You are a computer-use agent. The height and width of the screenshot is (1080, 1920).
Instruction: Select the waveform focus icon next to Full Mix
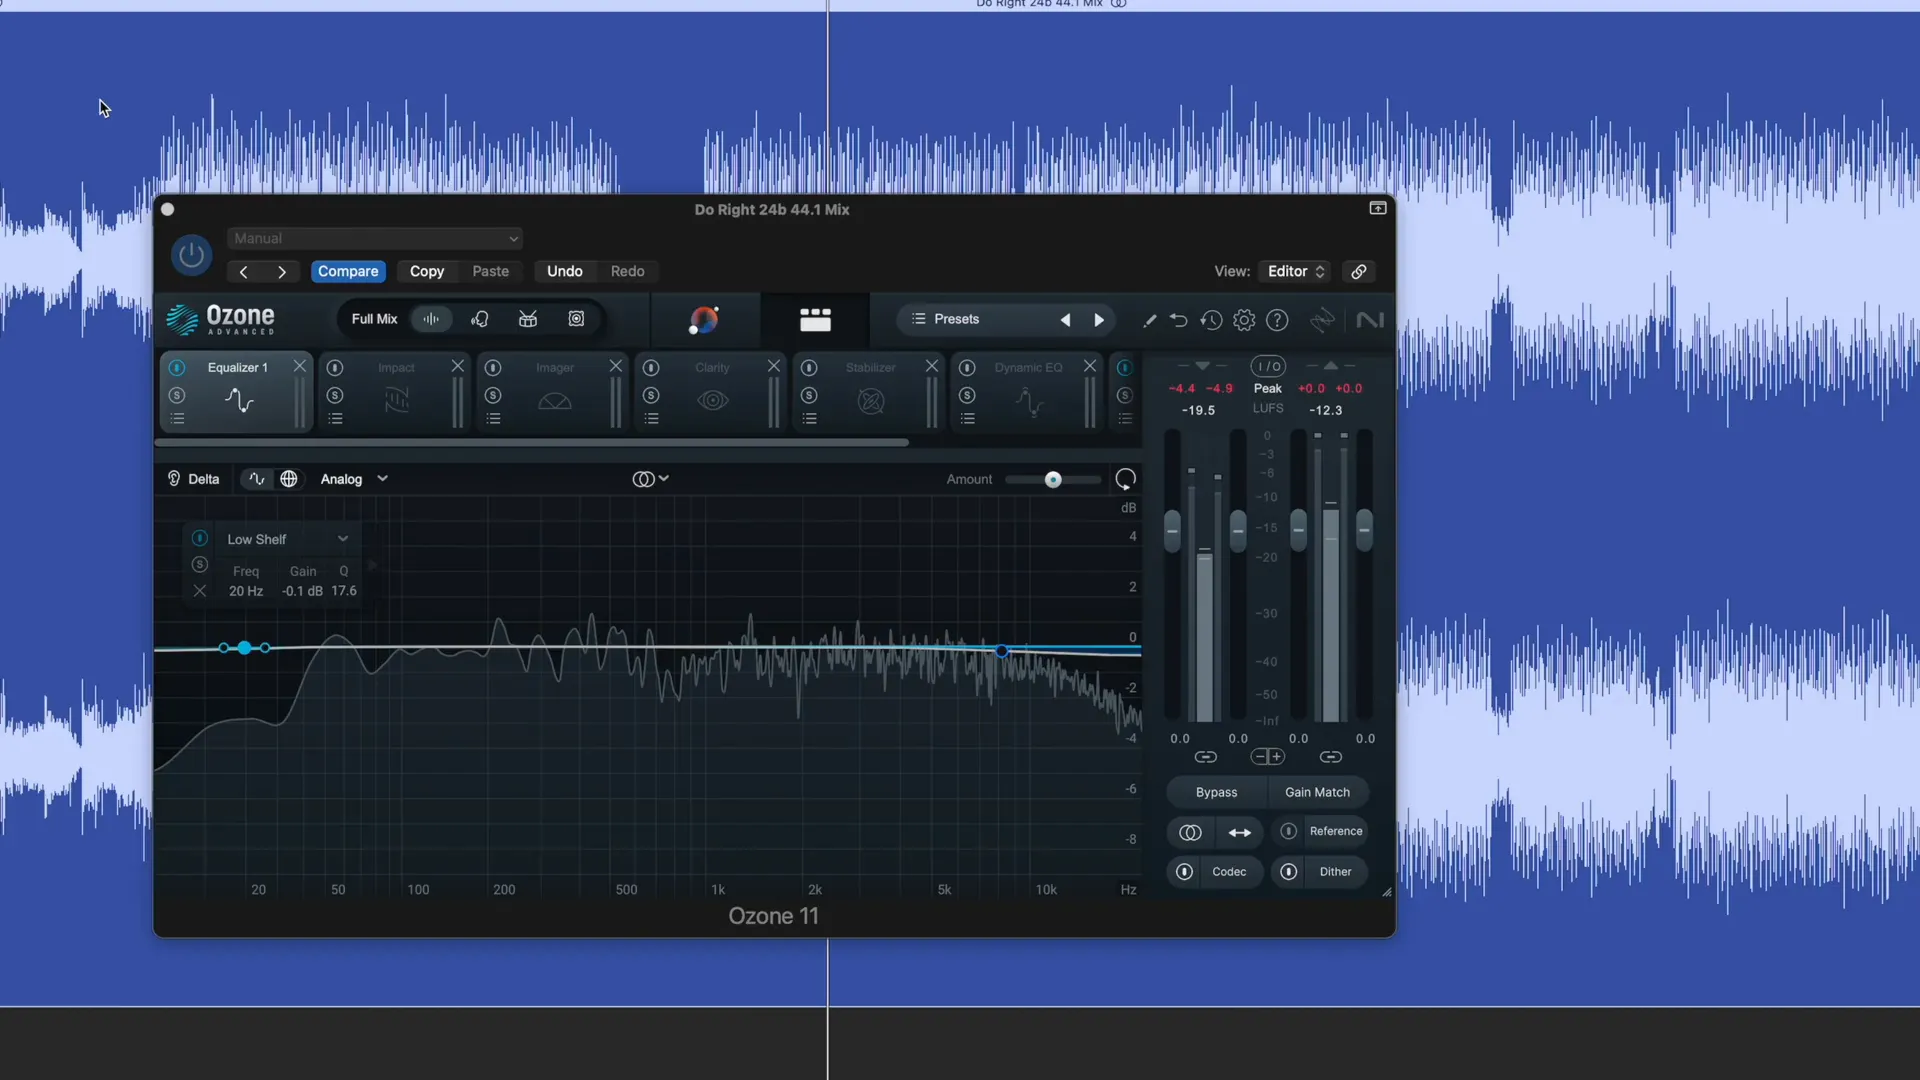[x=431, y=319]
